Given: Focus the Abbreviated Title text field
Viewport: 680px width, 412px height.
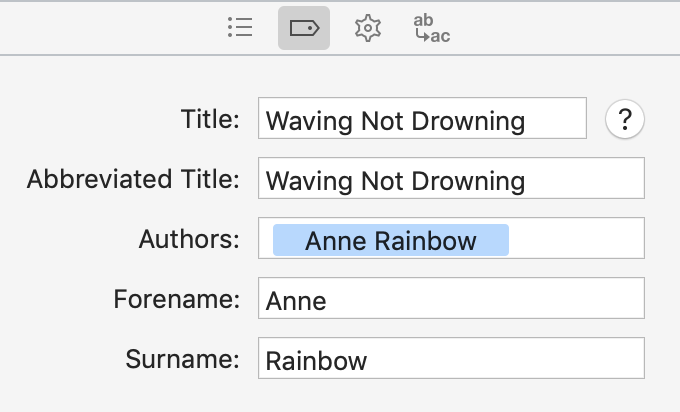Looking at the screenshot, I should (x=451, y=178).
